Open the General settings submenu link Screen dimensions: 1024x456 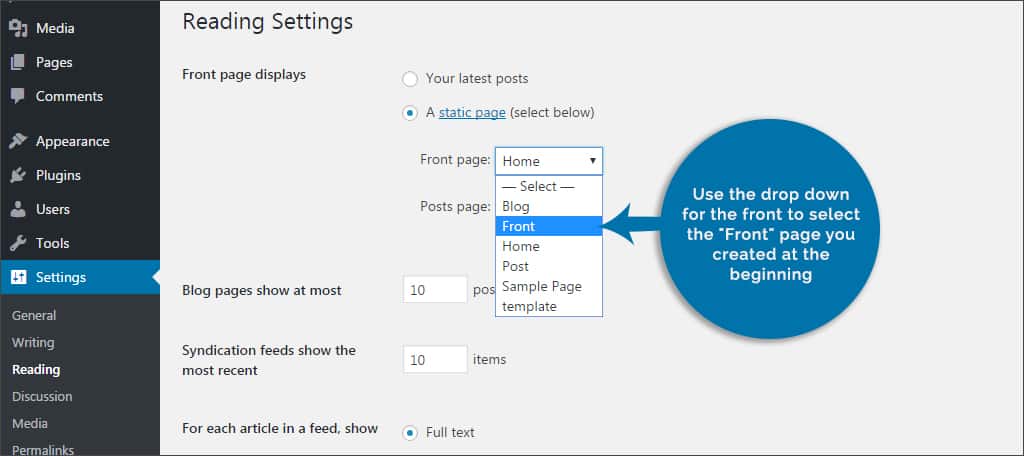(x=34, y=316)
